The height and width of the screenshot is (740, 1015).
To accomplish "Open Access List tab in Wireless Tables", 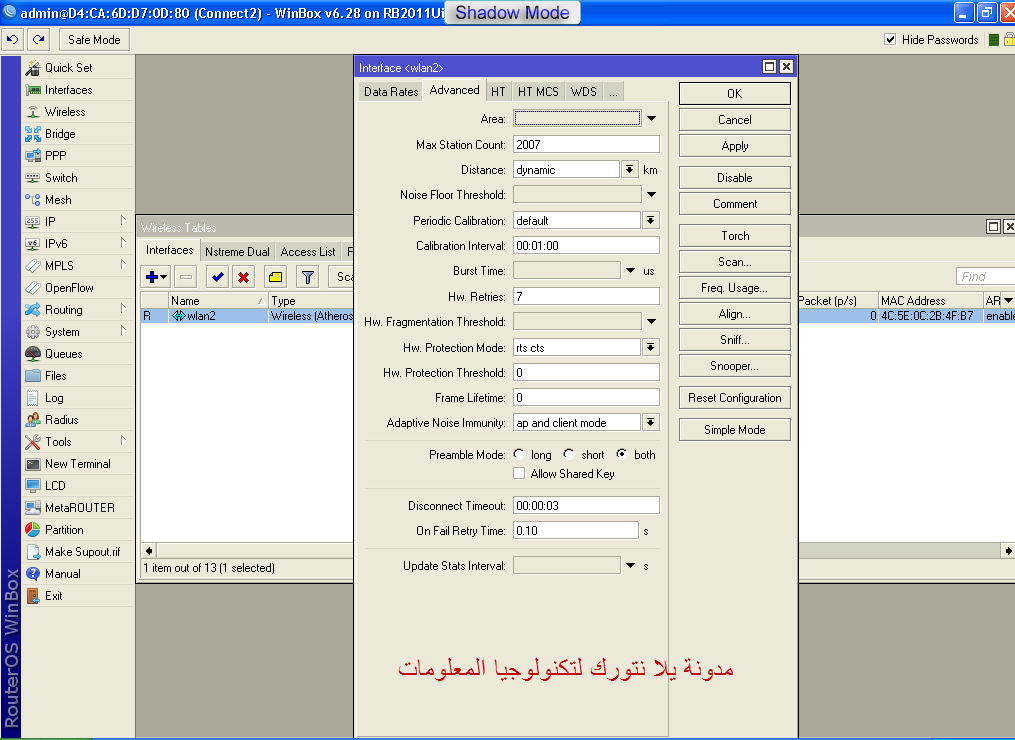I will pos(308,252).
